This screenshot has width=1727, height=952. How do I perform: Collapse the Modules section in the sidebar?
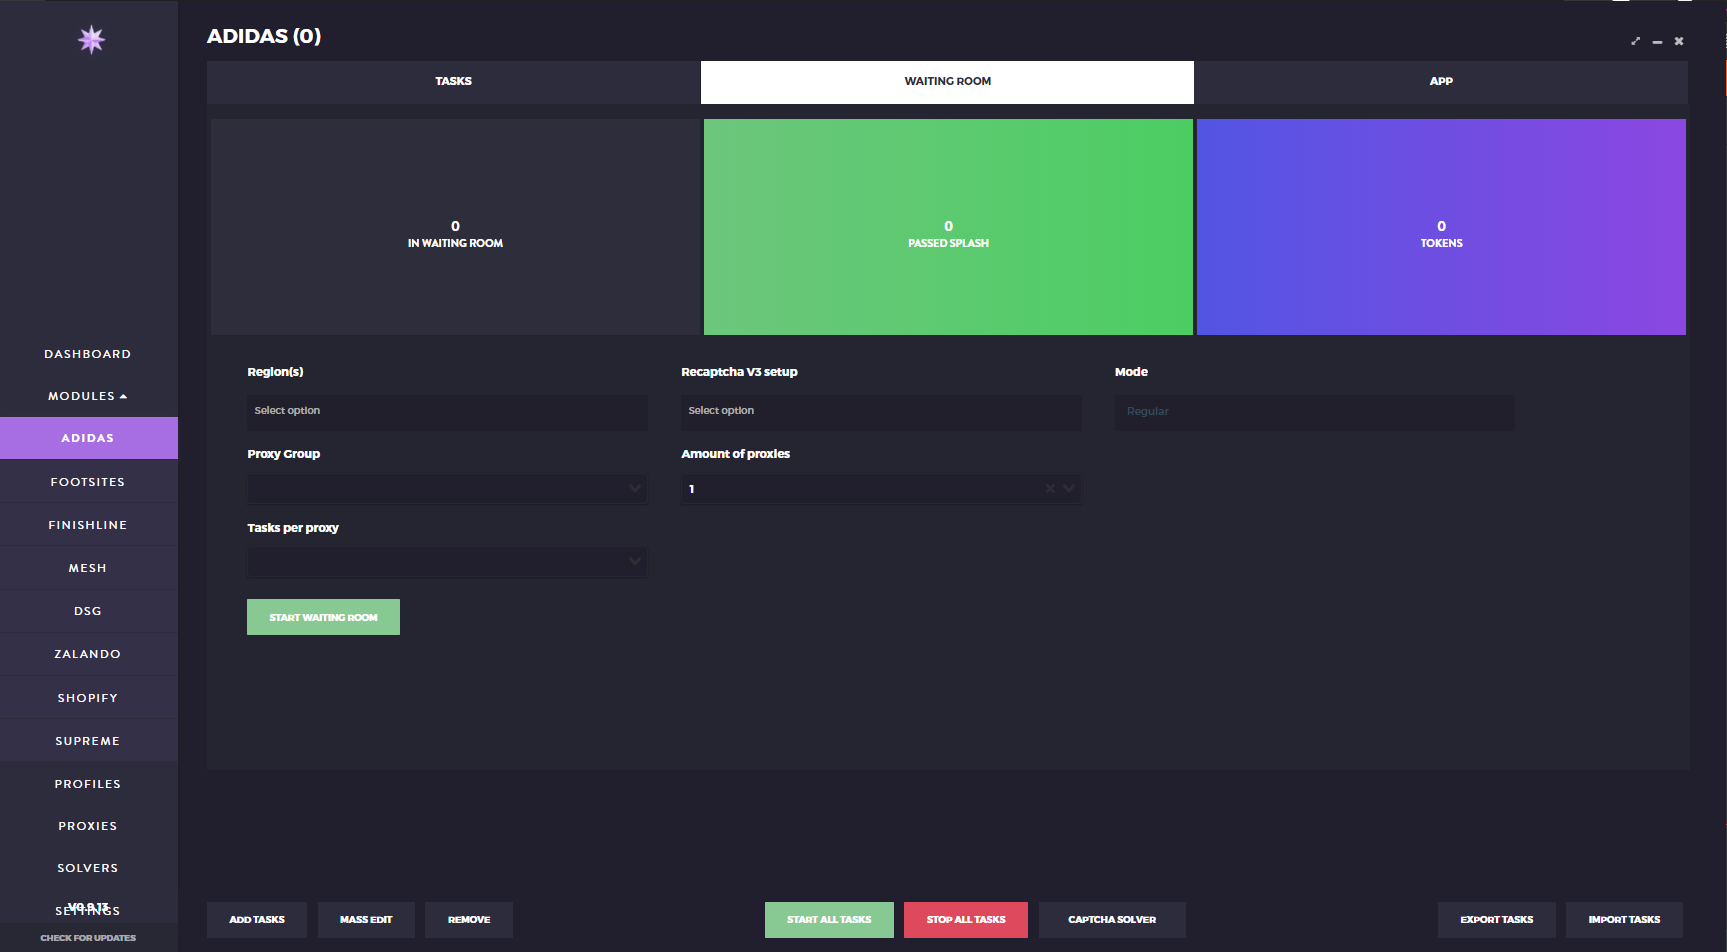(88, 396)
